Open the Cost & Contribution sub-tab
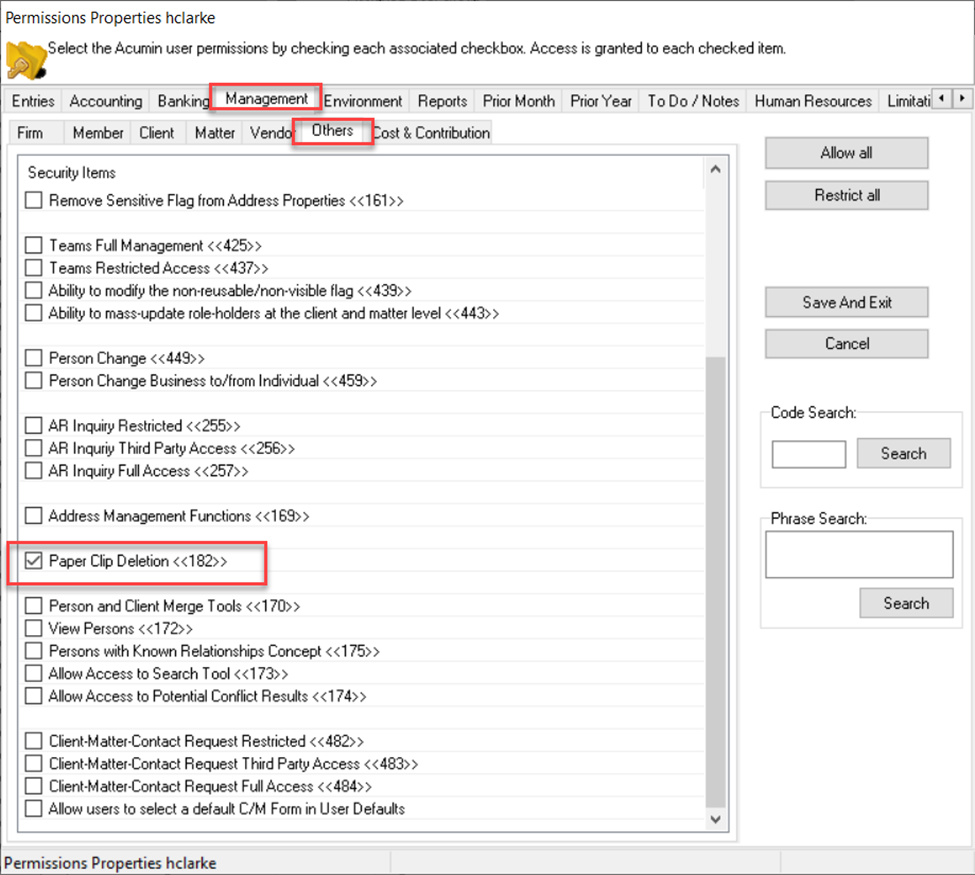 tap(432, 133)
